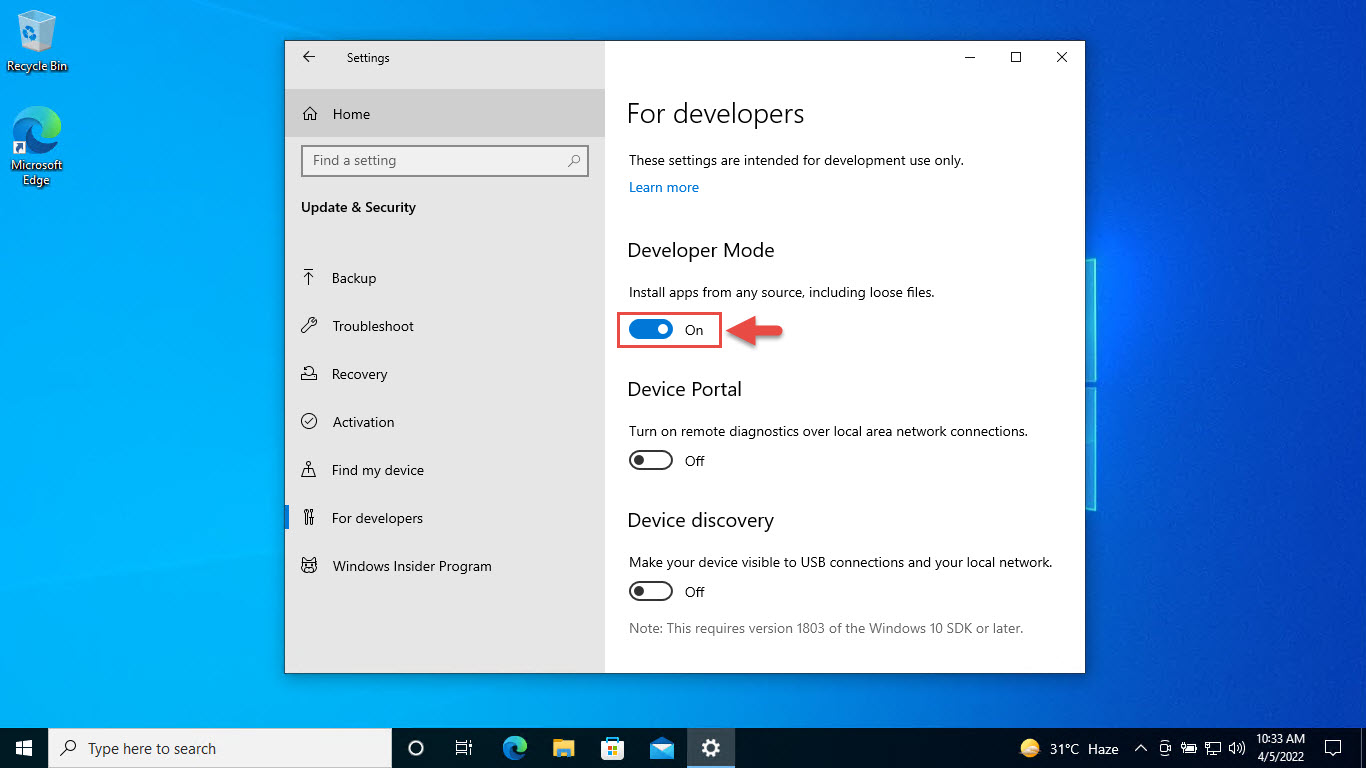Open the notification Action Center
This screenshot has width=1366, height=768.
(1332, 748)
